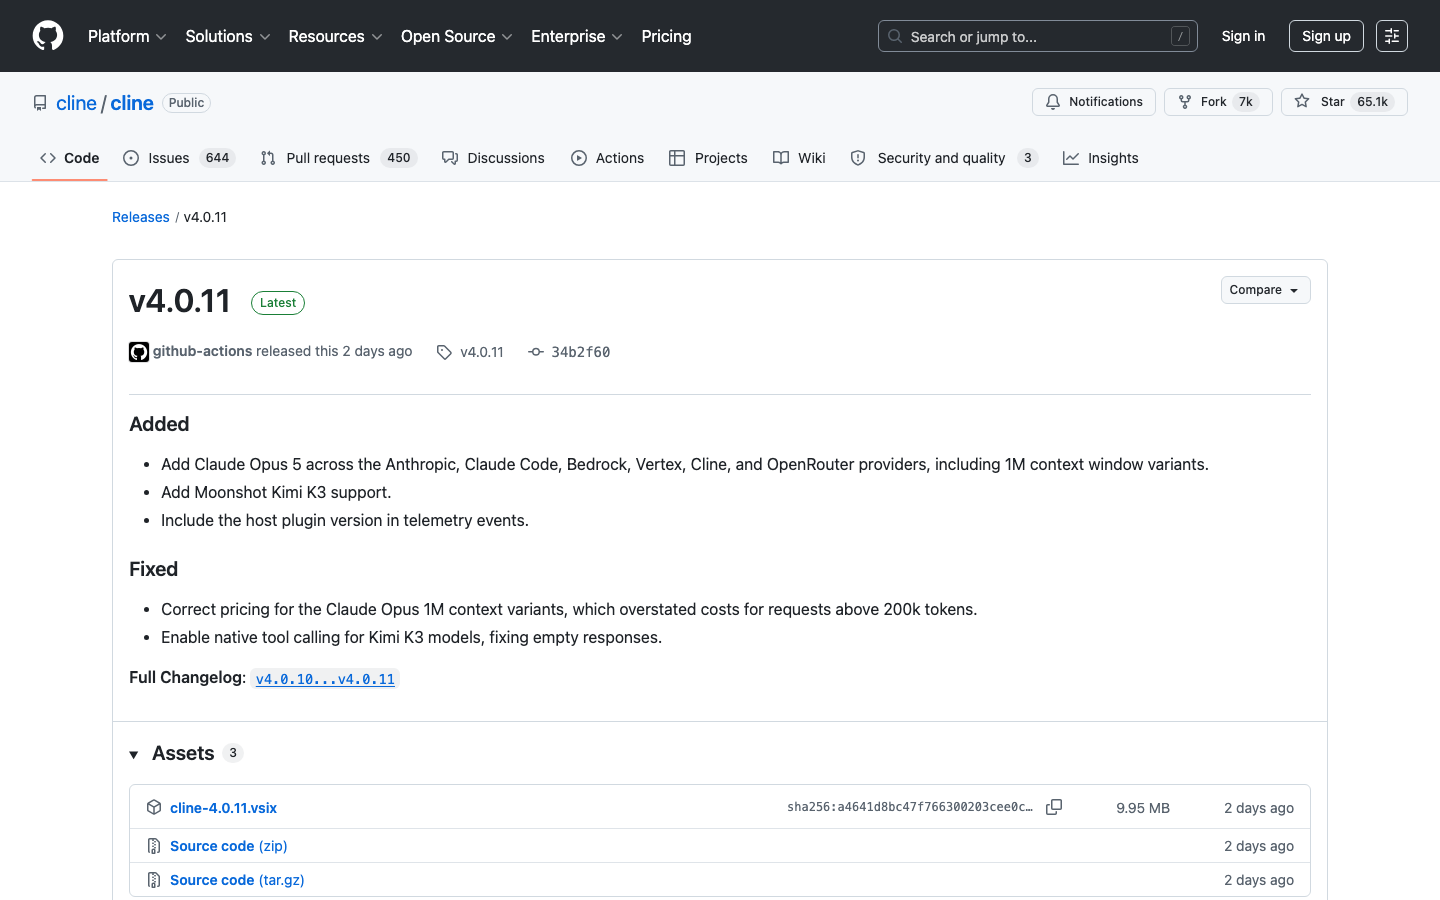Open the v4.0.11 tag link
This screenshot has height=900, width=1440.
click(x=482, y=352)
